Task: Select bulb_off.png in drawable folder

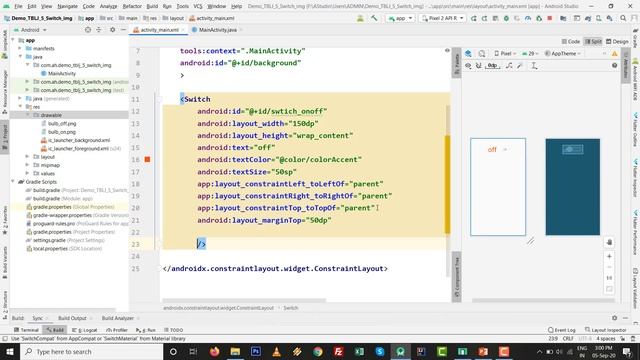Action: [x=62, y=123]
